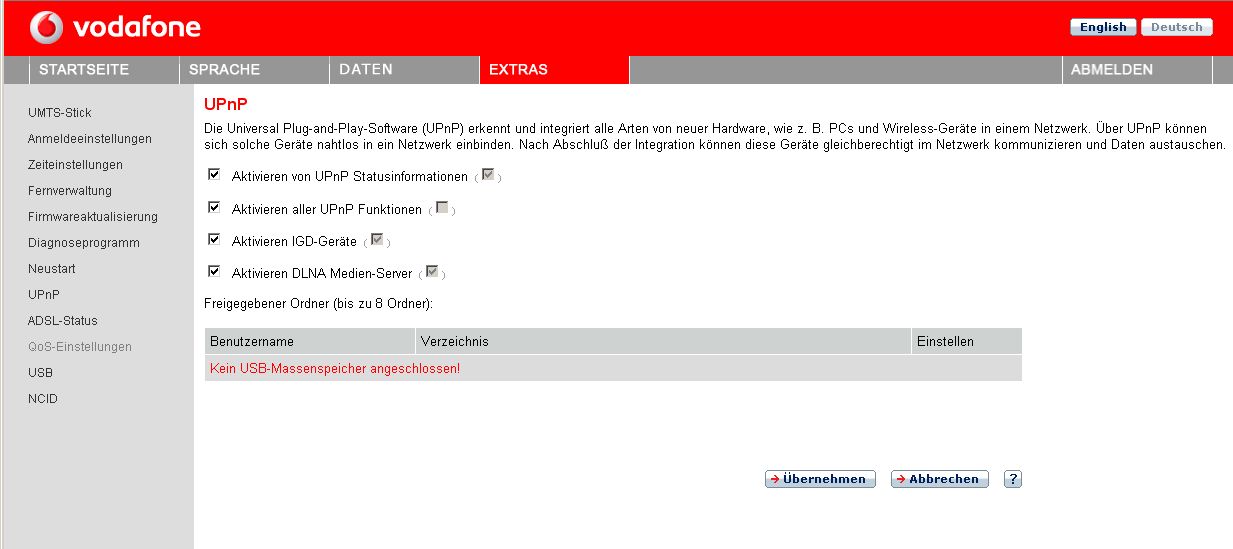
Task: Select the EXTRAS tab
Action: point(554,70)
